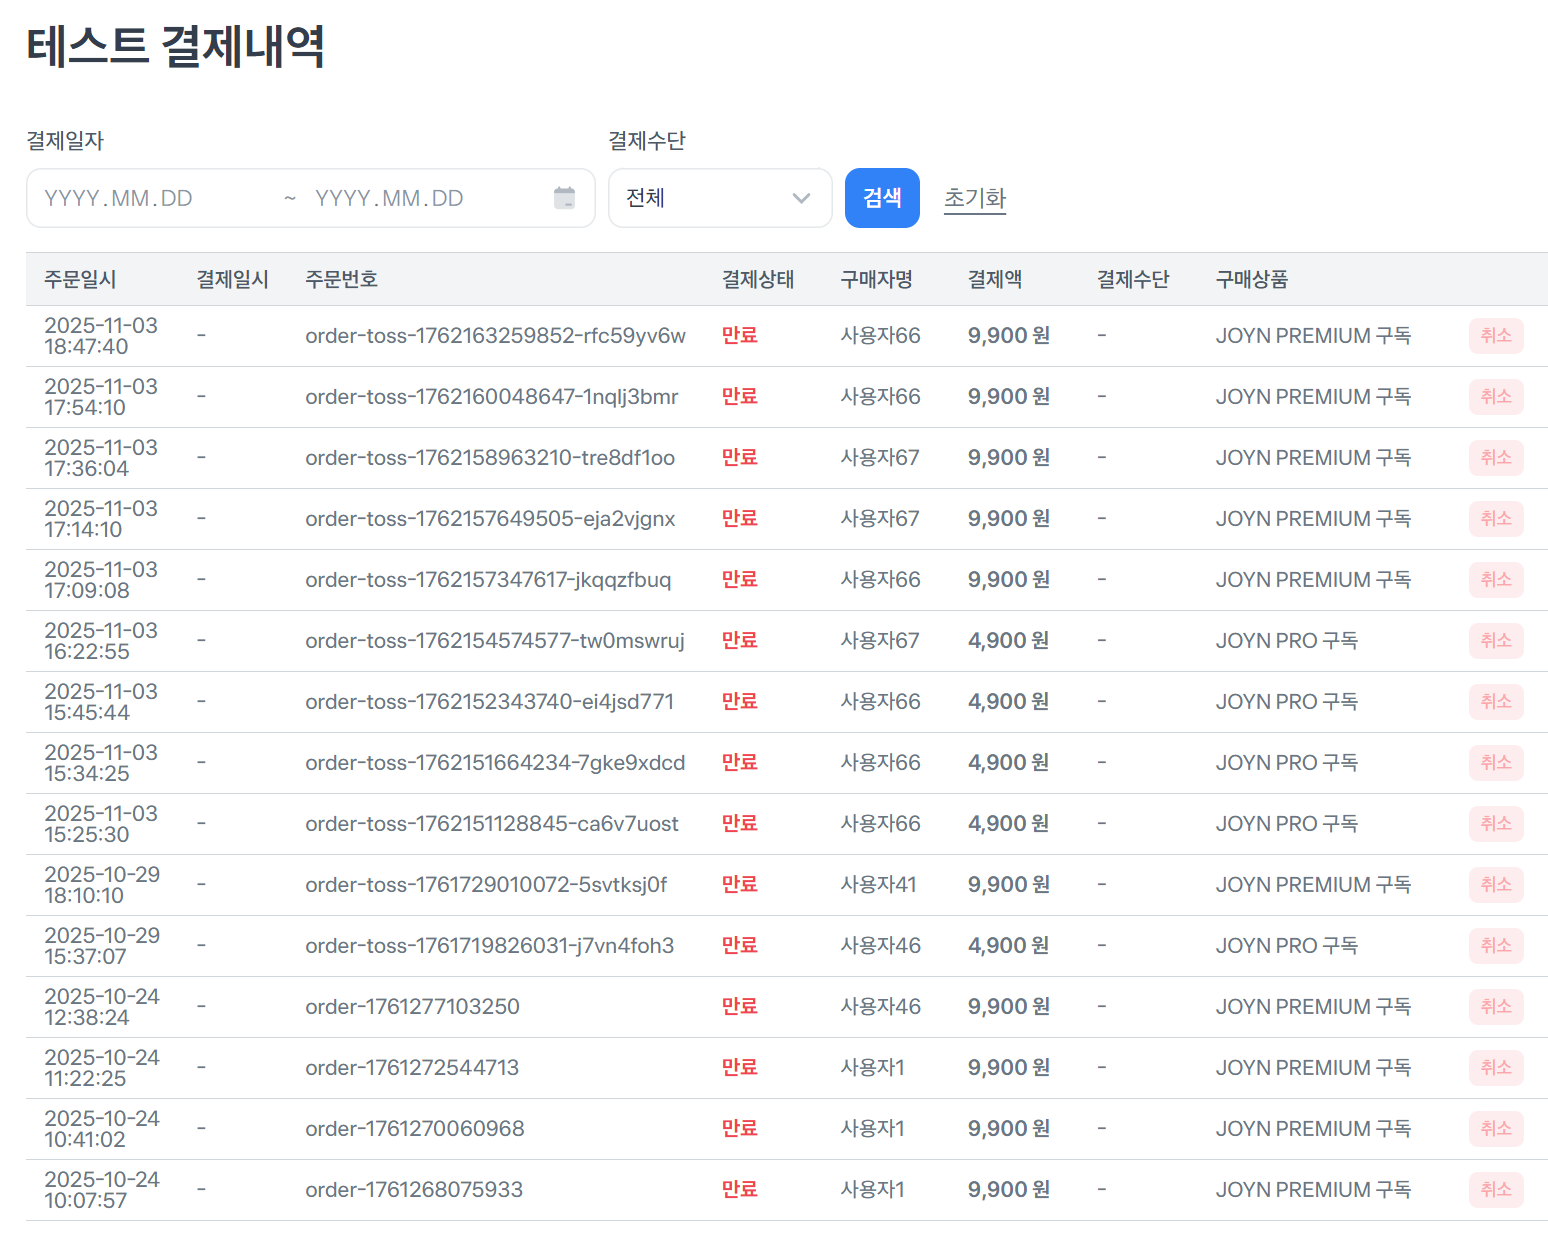Cancel order-toss-1762151664234-7gke9xdcd with 취소
Image resolution: width=1548 pixels, height=1239 pixels.
[1496, 763]
